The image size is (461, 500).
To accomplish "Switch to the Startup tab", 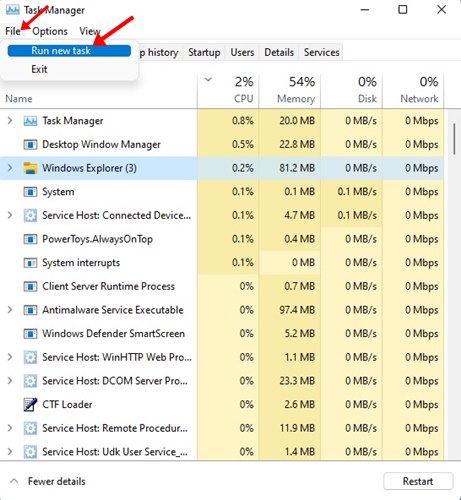I will coord(204,52).
